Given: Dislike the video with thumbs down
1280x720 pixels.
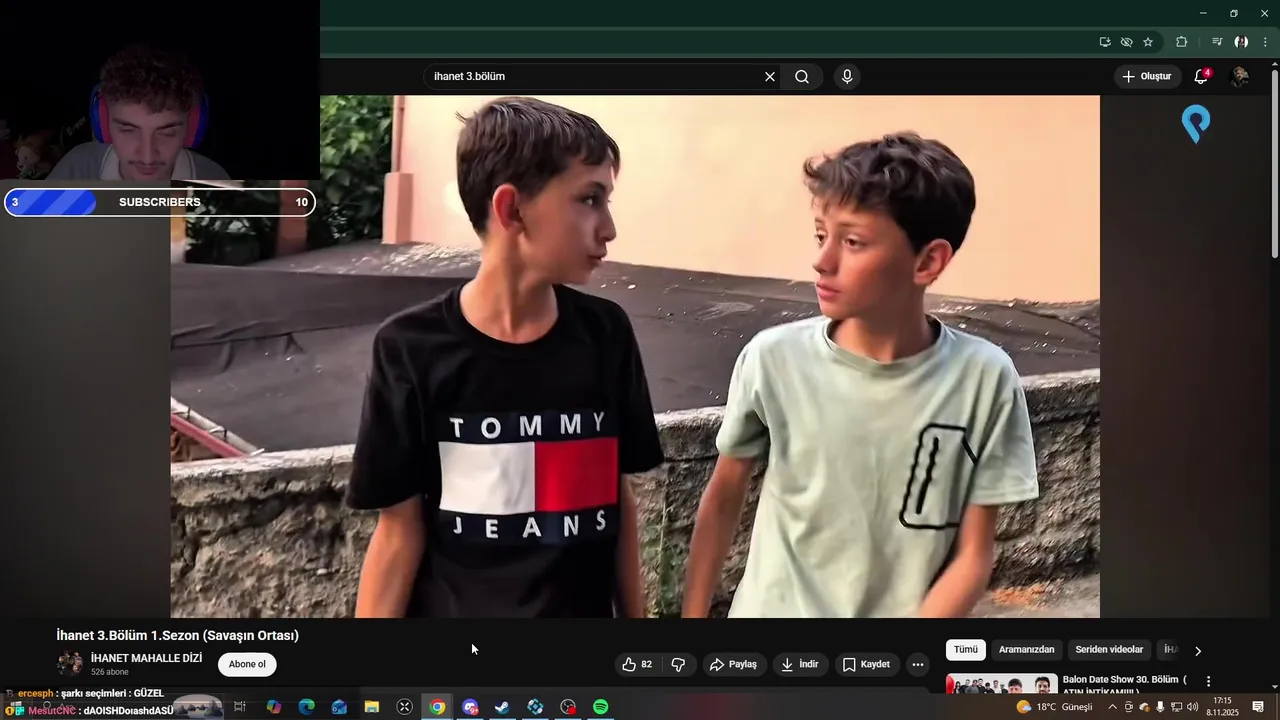Looking at the screenshot, I should tap(678, 664).
